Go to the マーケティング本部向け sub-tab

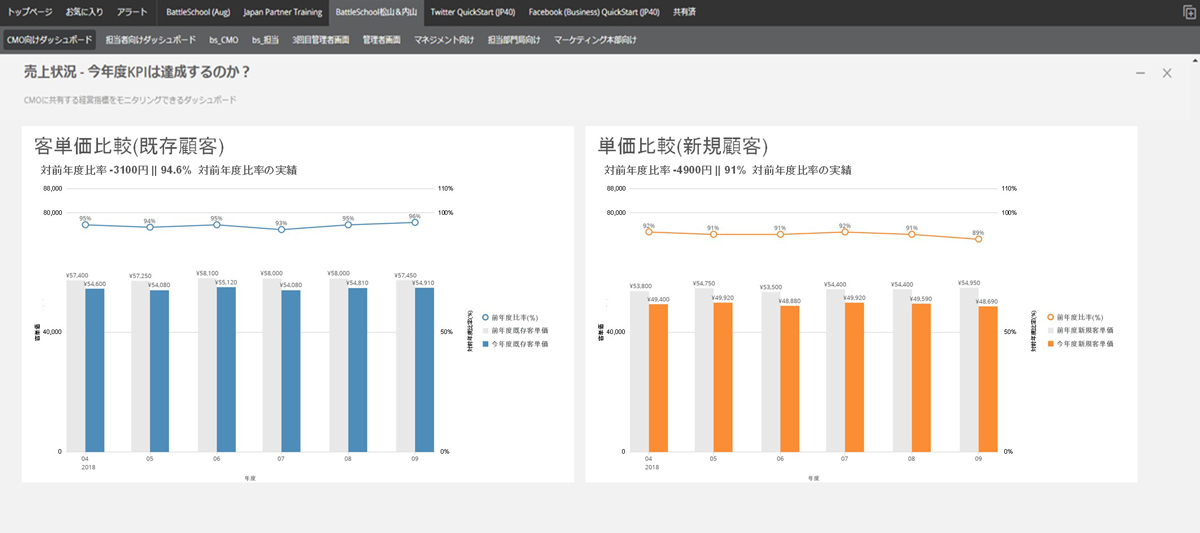tap(595, 40)
